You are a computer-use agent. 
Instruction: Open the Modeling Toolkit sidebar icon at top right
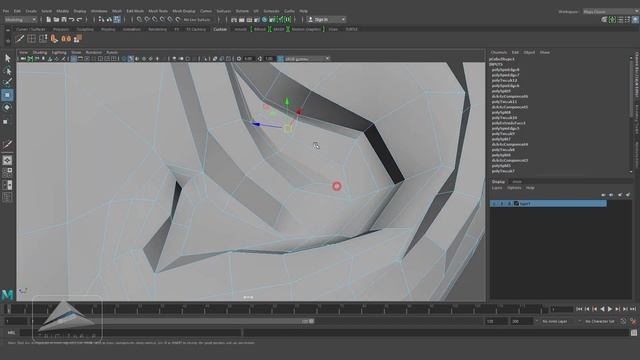coord(604,20)
